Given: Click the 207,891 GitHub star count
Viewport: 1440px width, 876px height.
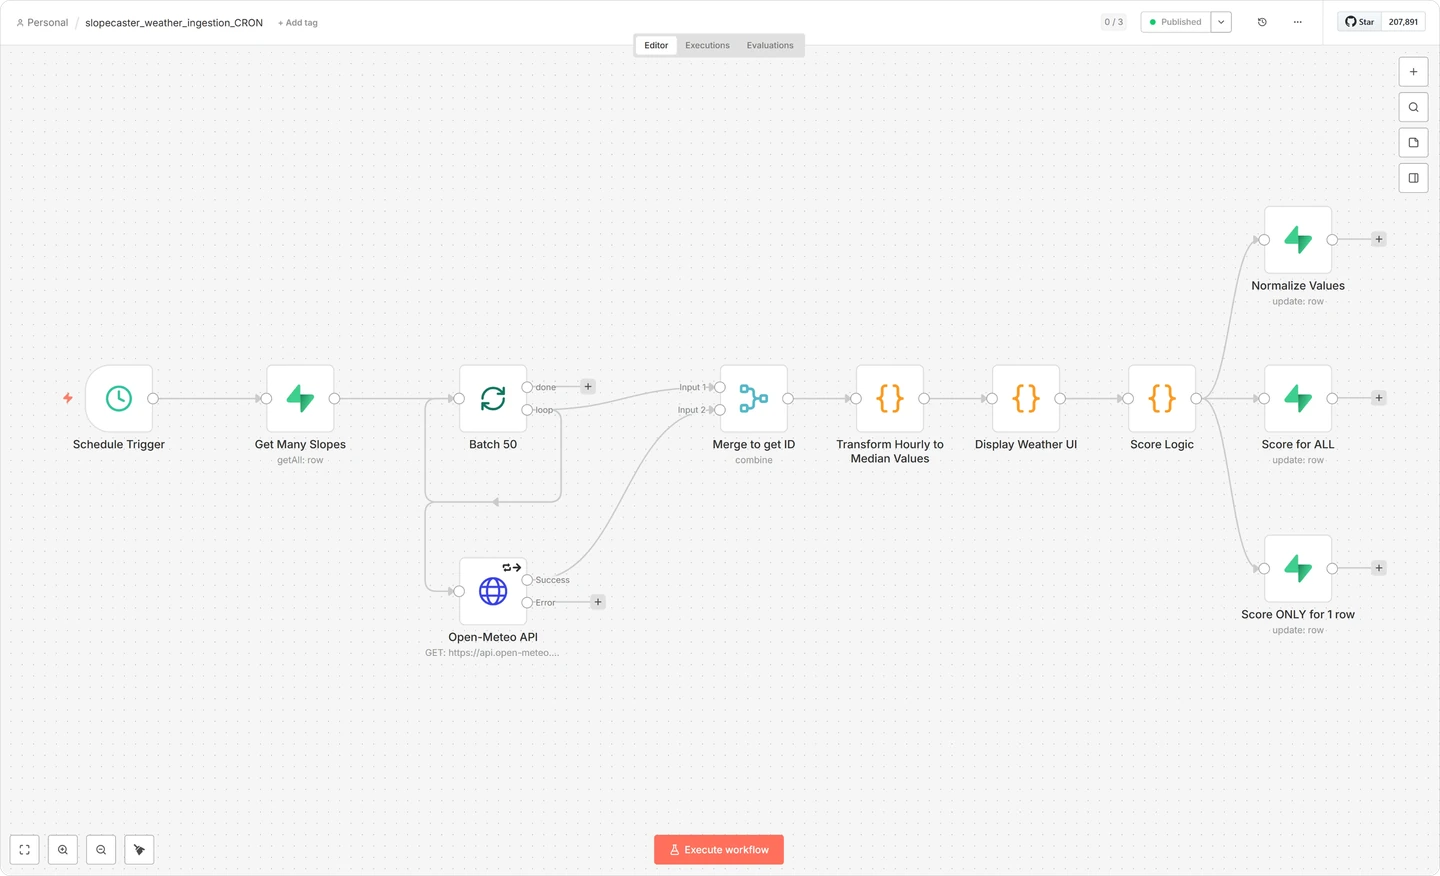Looking at the screenshot, I should coord(1403,22).
